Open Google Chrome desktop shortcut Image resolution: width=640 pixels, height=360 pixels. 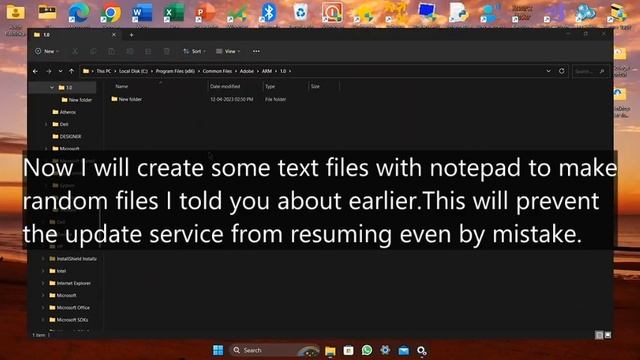point(111,13)
